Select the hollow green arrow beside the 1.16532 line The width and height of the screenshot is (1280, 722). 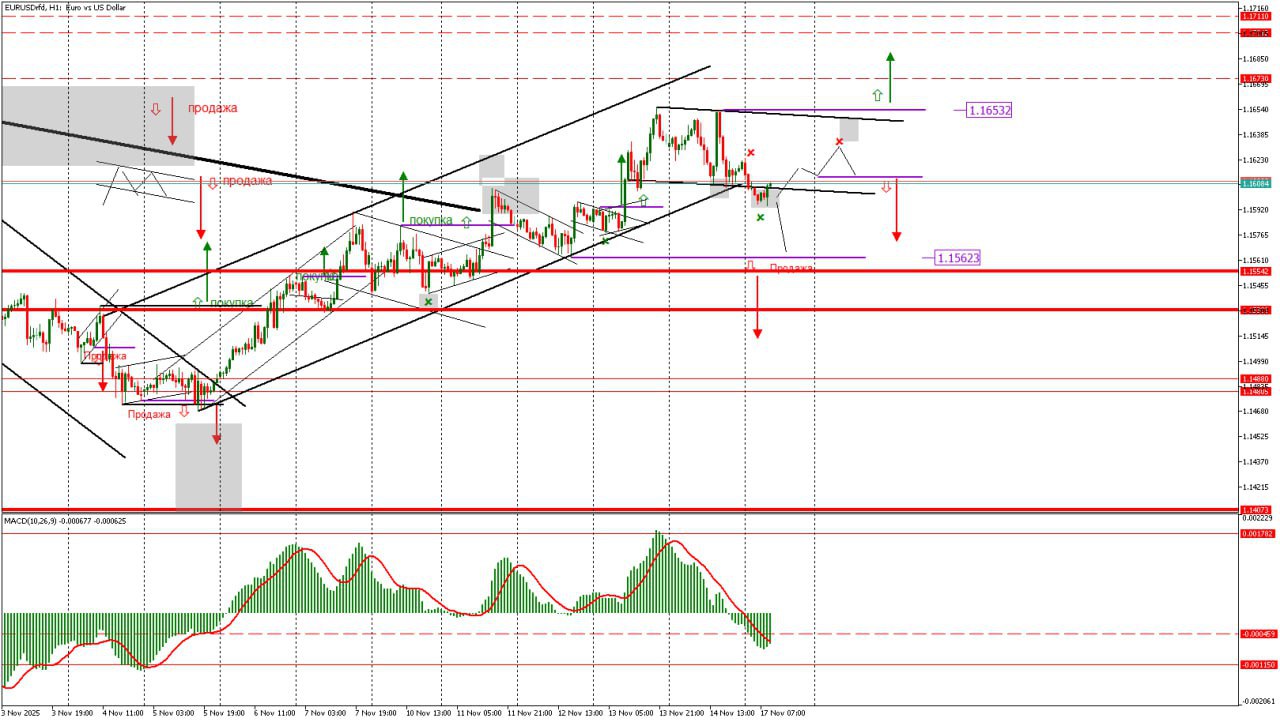click(x=877, y=95)
